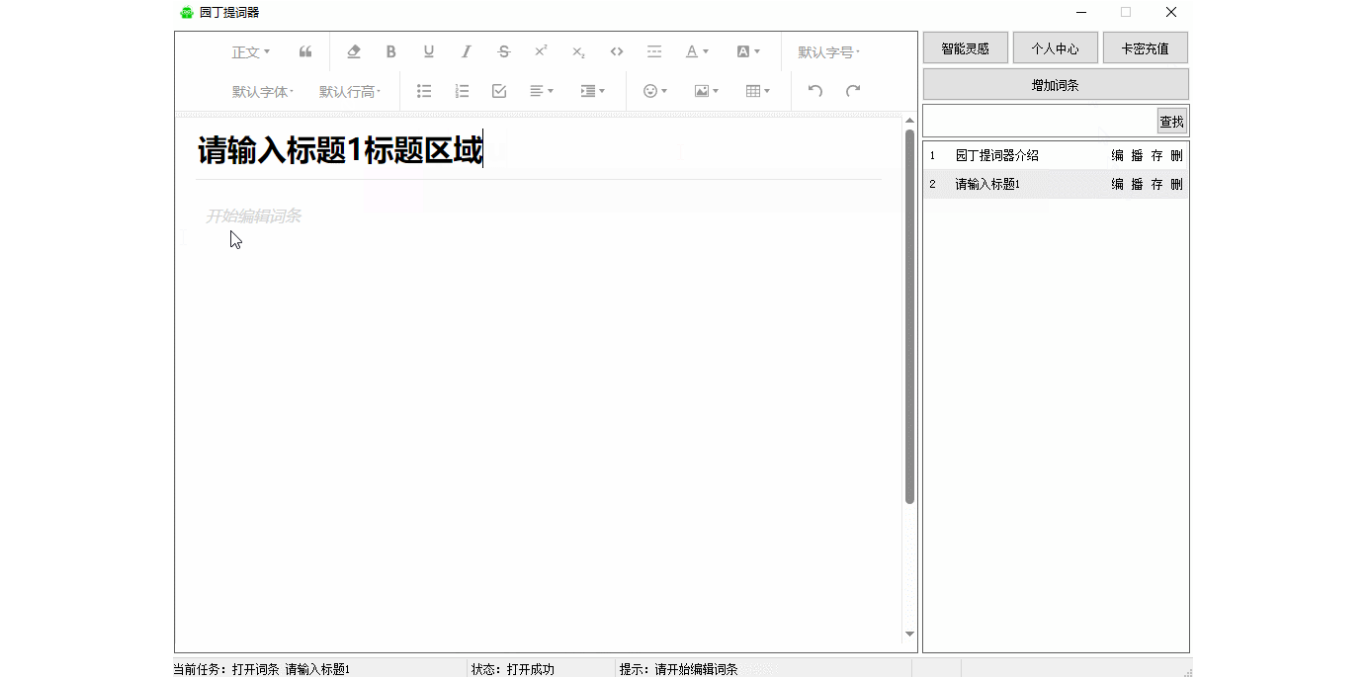Open the 个人中心 tab
Viewport: 1366px width, 683px height.
(x=1055, y=48)
